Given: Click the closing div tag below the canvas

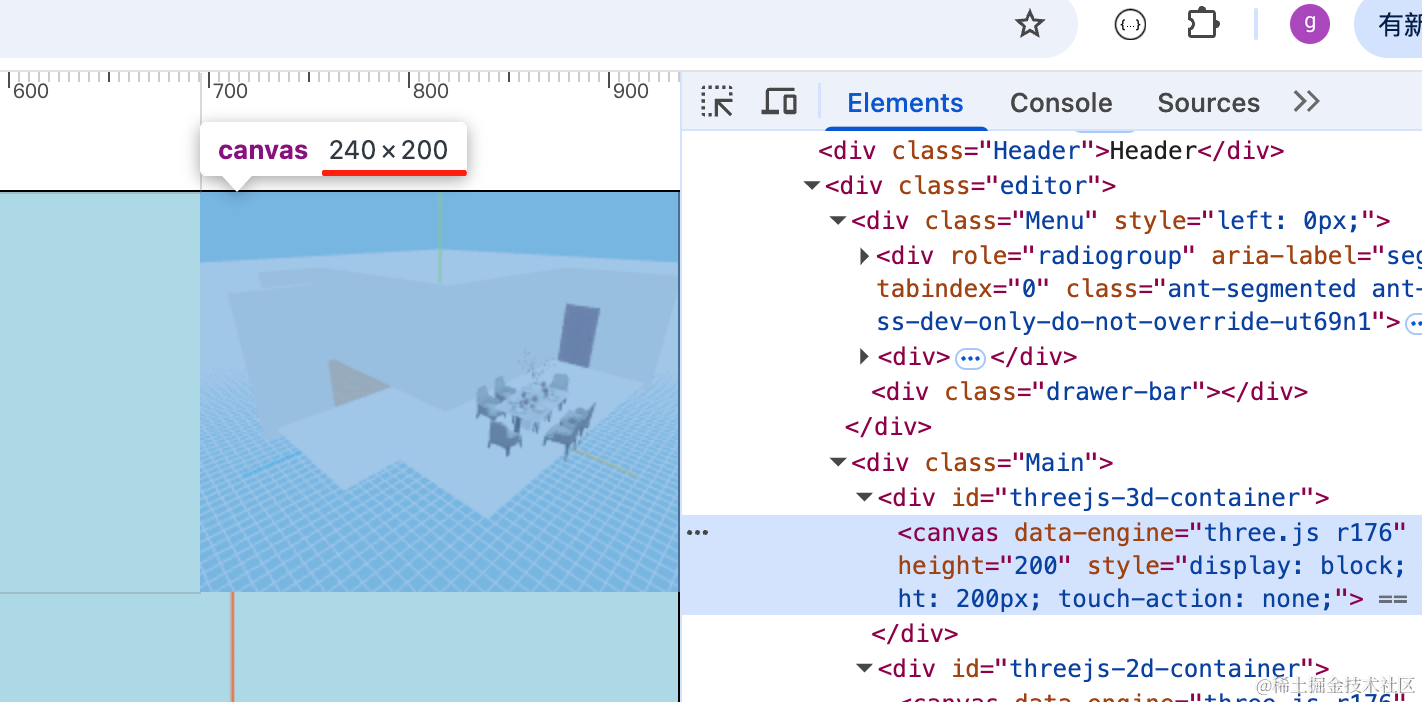Looking at the screenshot, I should pos(915,633).
